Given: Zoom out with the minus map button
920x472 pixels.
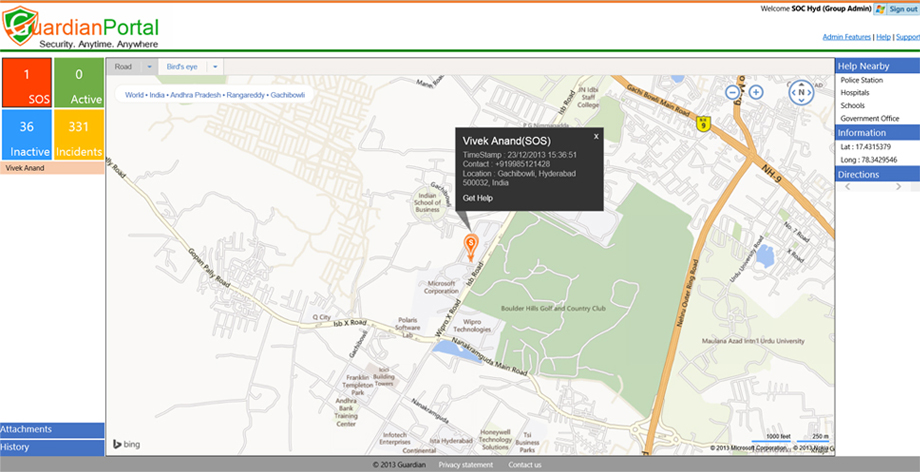Looking at the screenshot, I should click(732, 92).
